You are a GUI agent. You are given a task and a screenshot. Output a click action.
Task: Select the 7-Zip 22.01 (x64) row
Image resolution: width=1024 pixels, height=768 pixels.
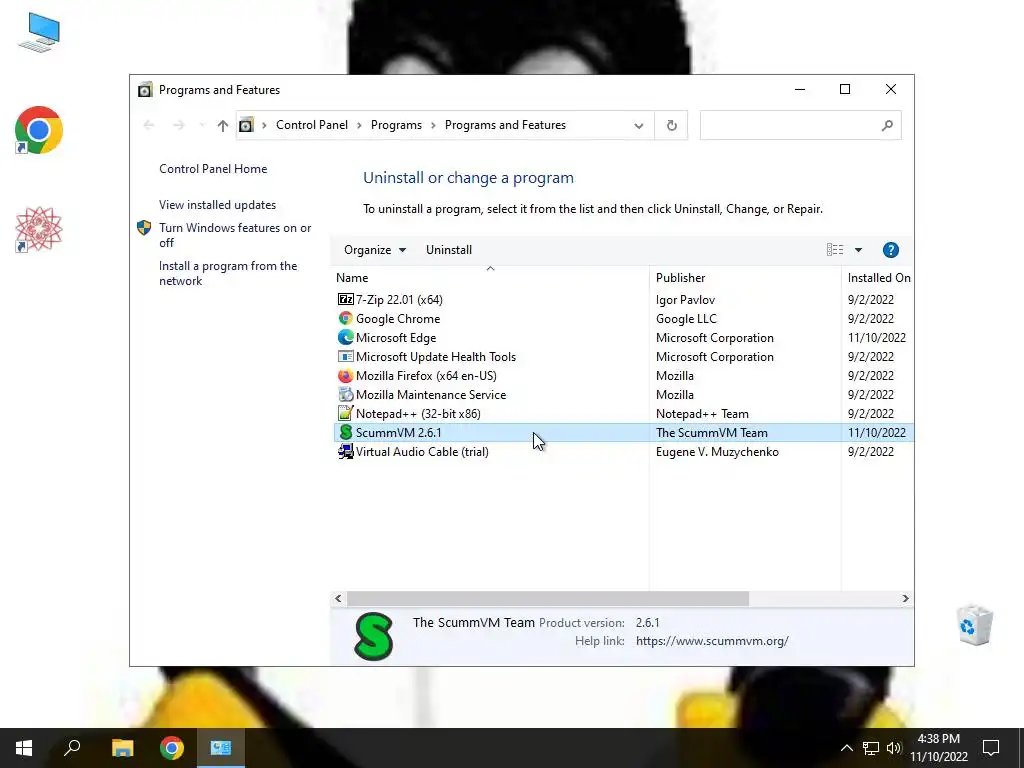pos(623,299)
